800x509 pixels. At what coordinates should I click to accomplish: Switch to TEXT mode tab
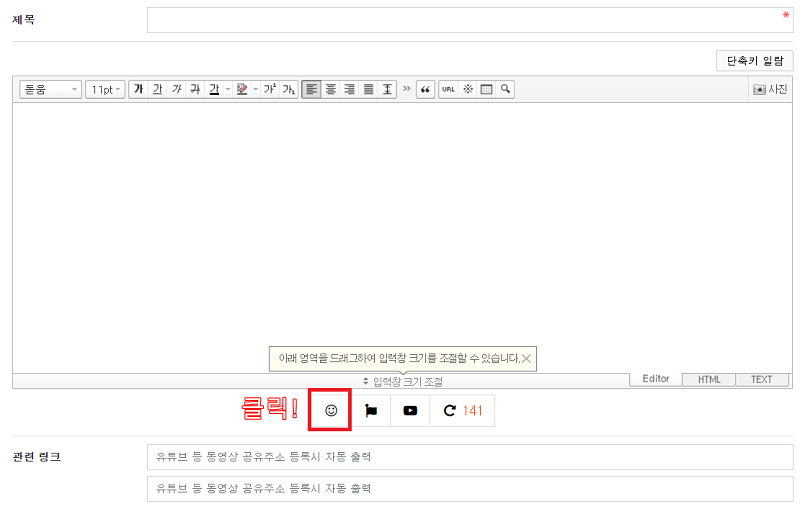tap(762, 379)
